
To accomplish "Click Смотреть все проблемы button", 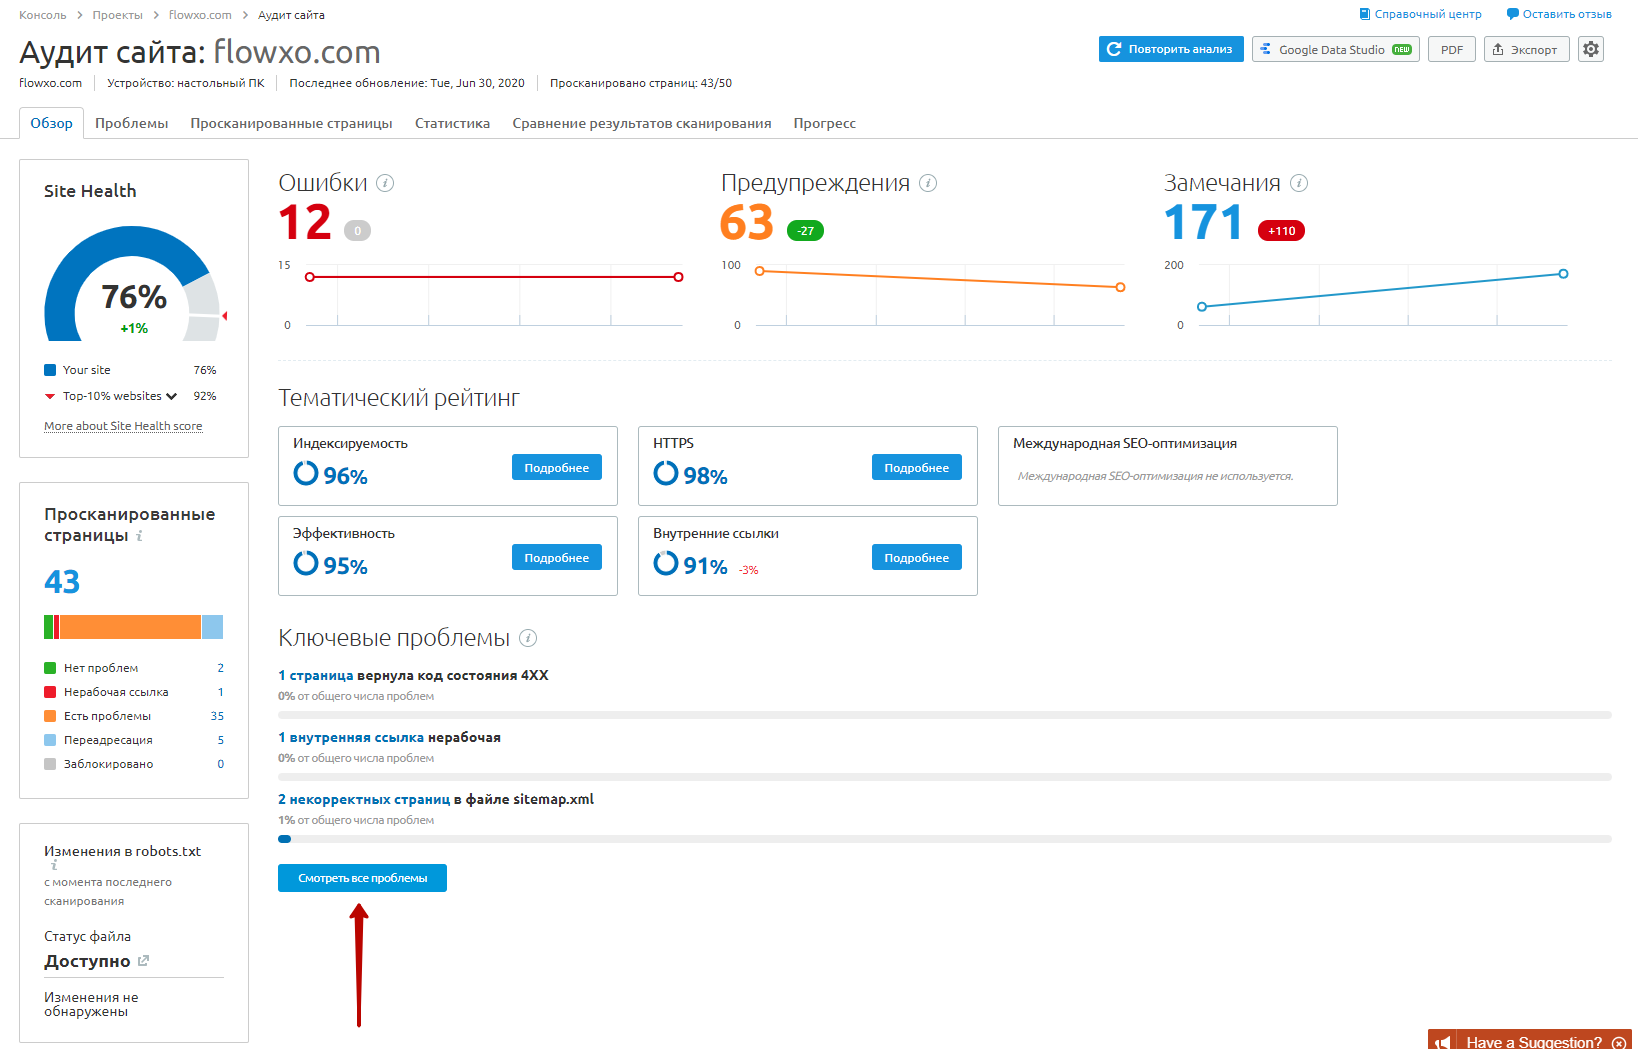I will tap(362, 877).
